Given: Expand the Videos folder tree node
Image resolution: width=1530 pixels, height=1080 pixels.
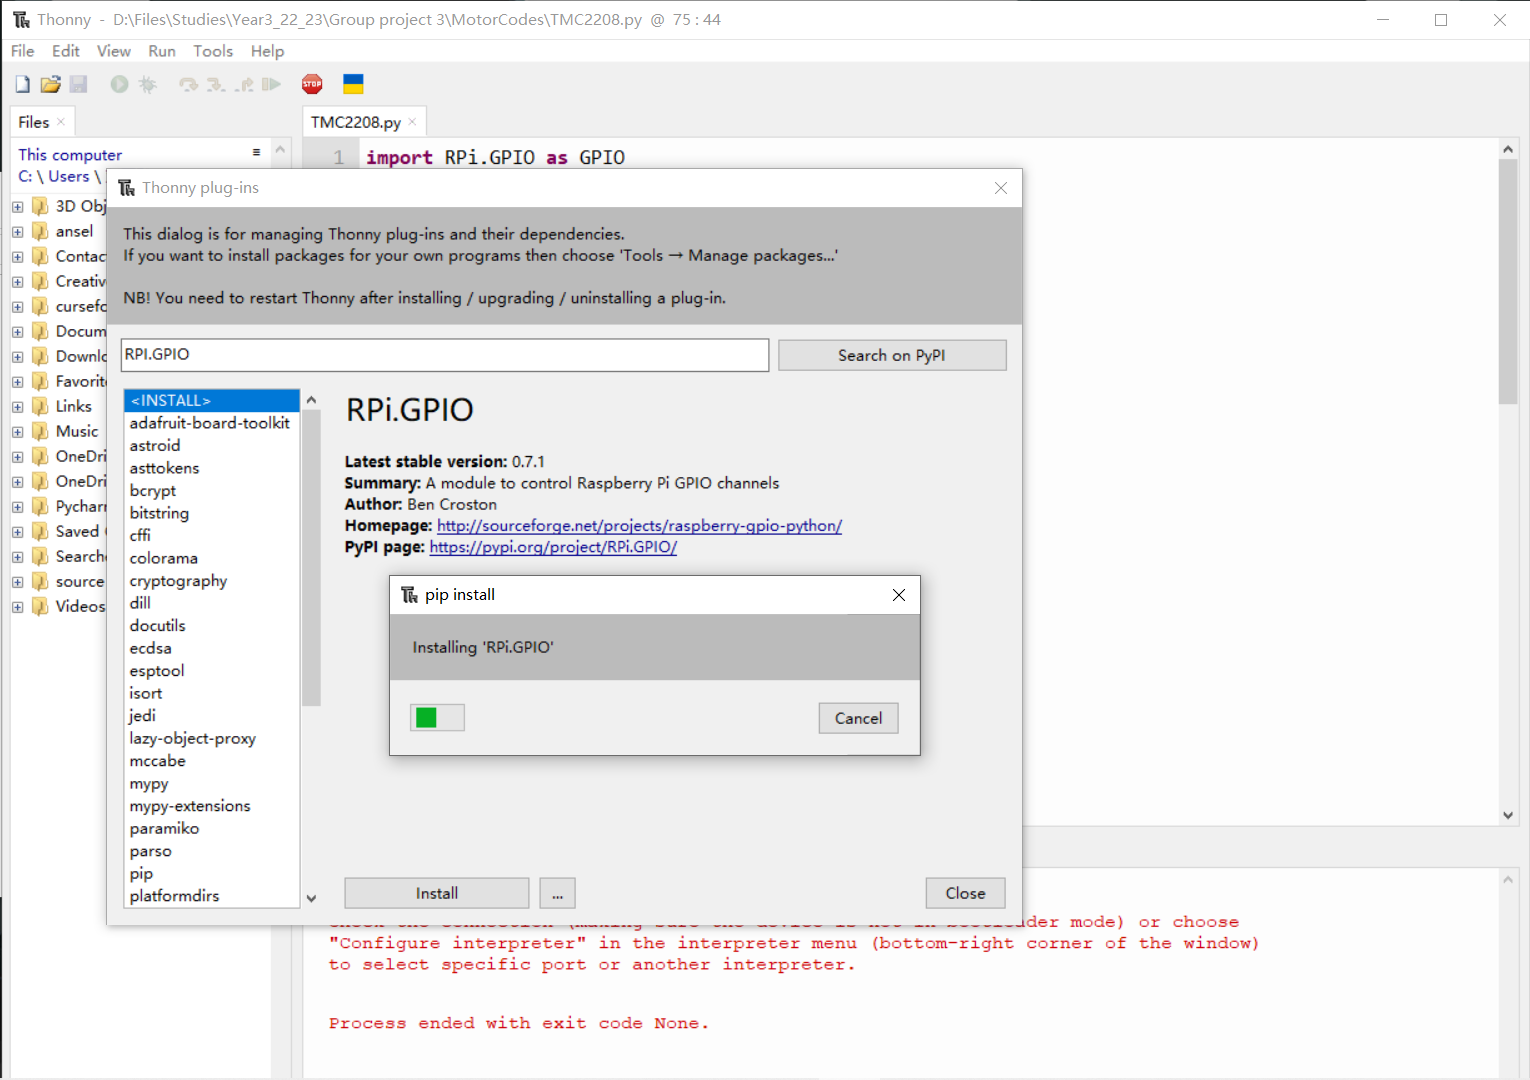Looking at the screenshot, I should (x=17, y=606).
